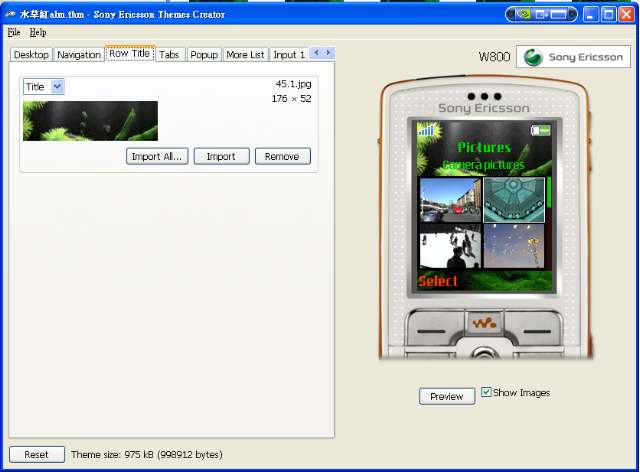640x472 pixels.
Task: Click the Sony Ericsson logo button
Action: [573, 57]
